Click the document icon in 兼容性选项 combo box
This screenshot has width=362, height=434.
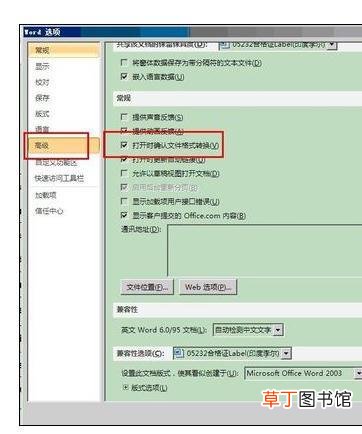179,353
